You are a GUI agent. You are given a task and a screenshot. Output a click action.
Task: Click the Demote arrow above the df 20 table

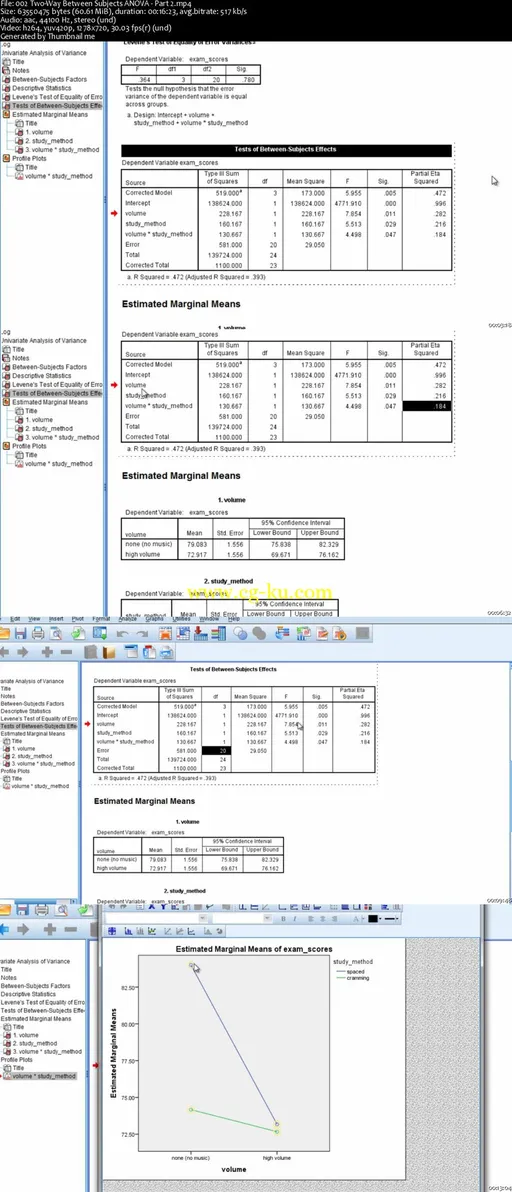point(23,652)
